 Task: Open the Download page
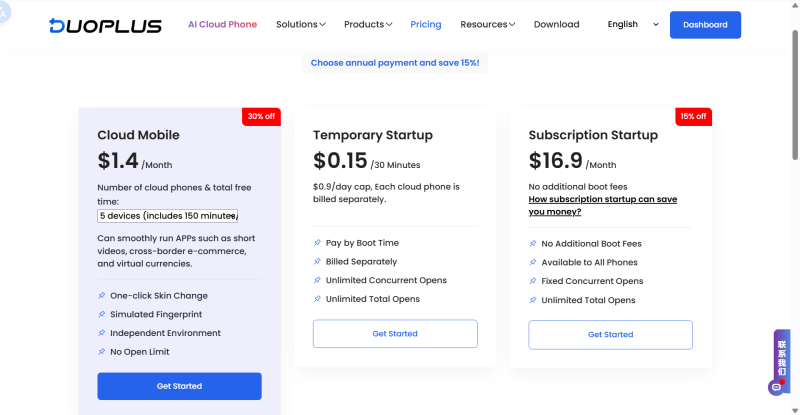[557, 25]
